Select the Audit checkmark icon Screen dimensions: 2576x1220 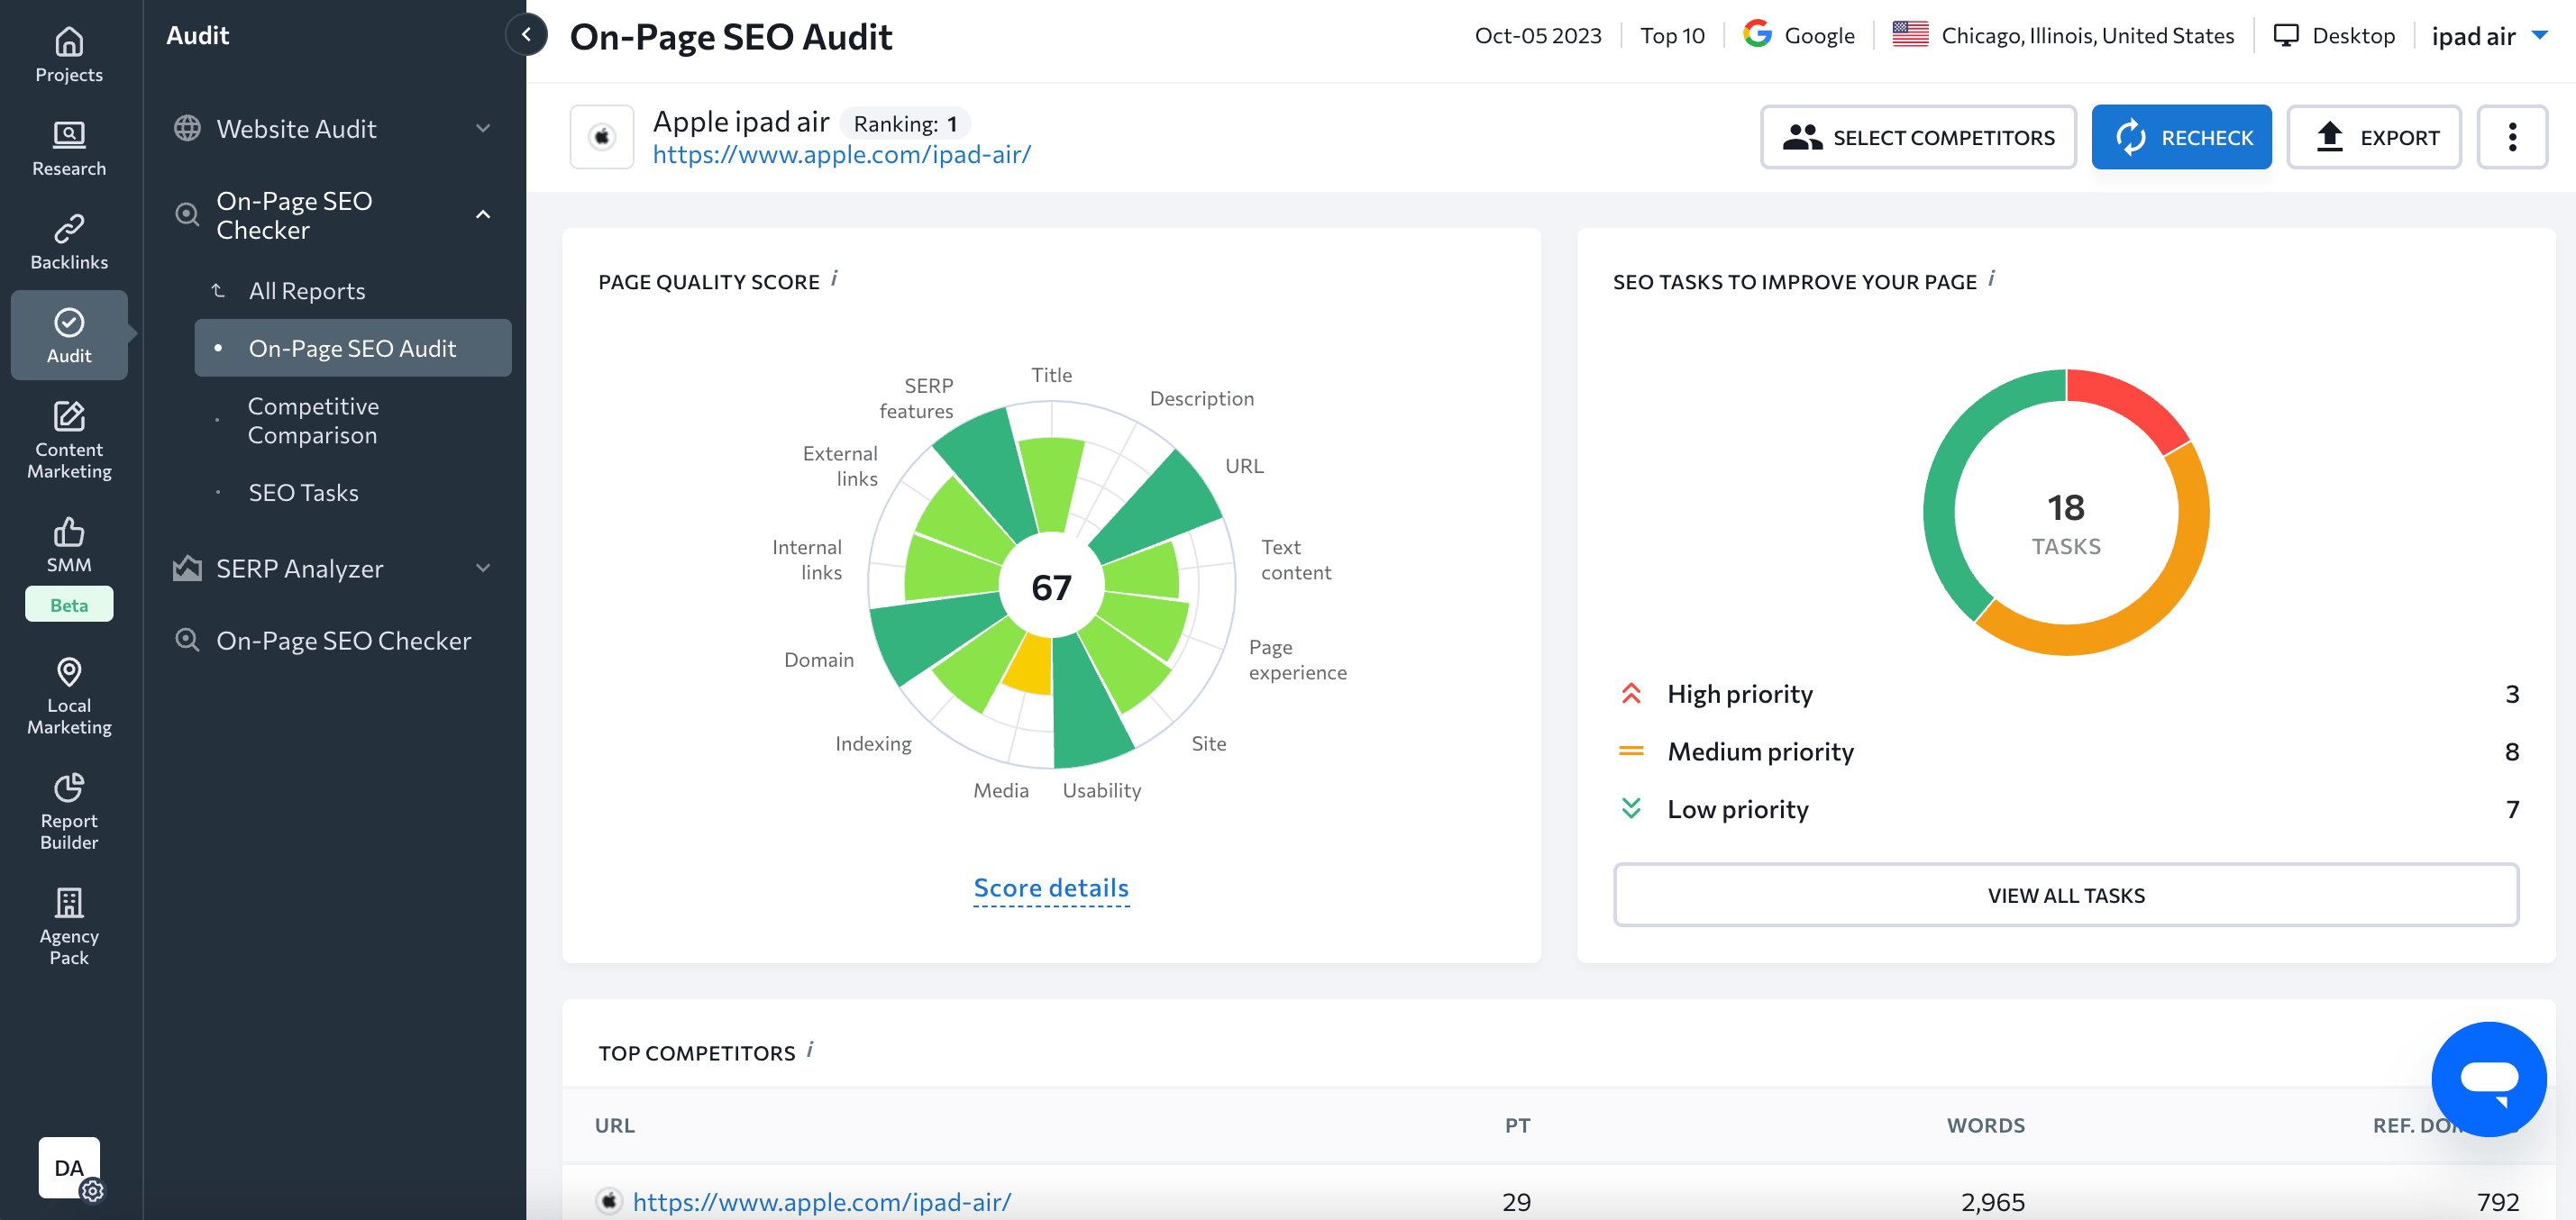click(x=69, y=322)
